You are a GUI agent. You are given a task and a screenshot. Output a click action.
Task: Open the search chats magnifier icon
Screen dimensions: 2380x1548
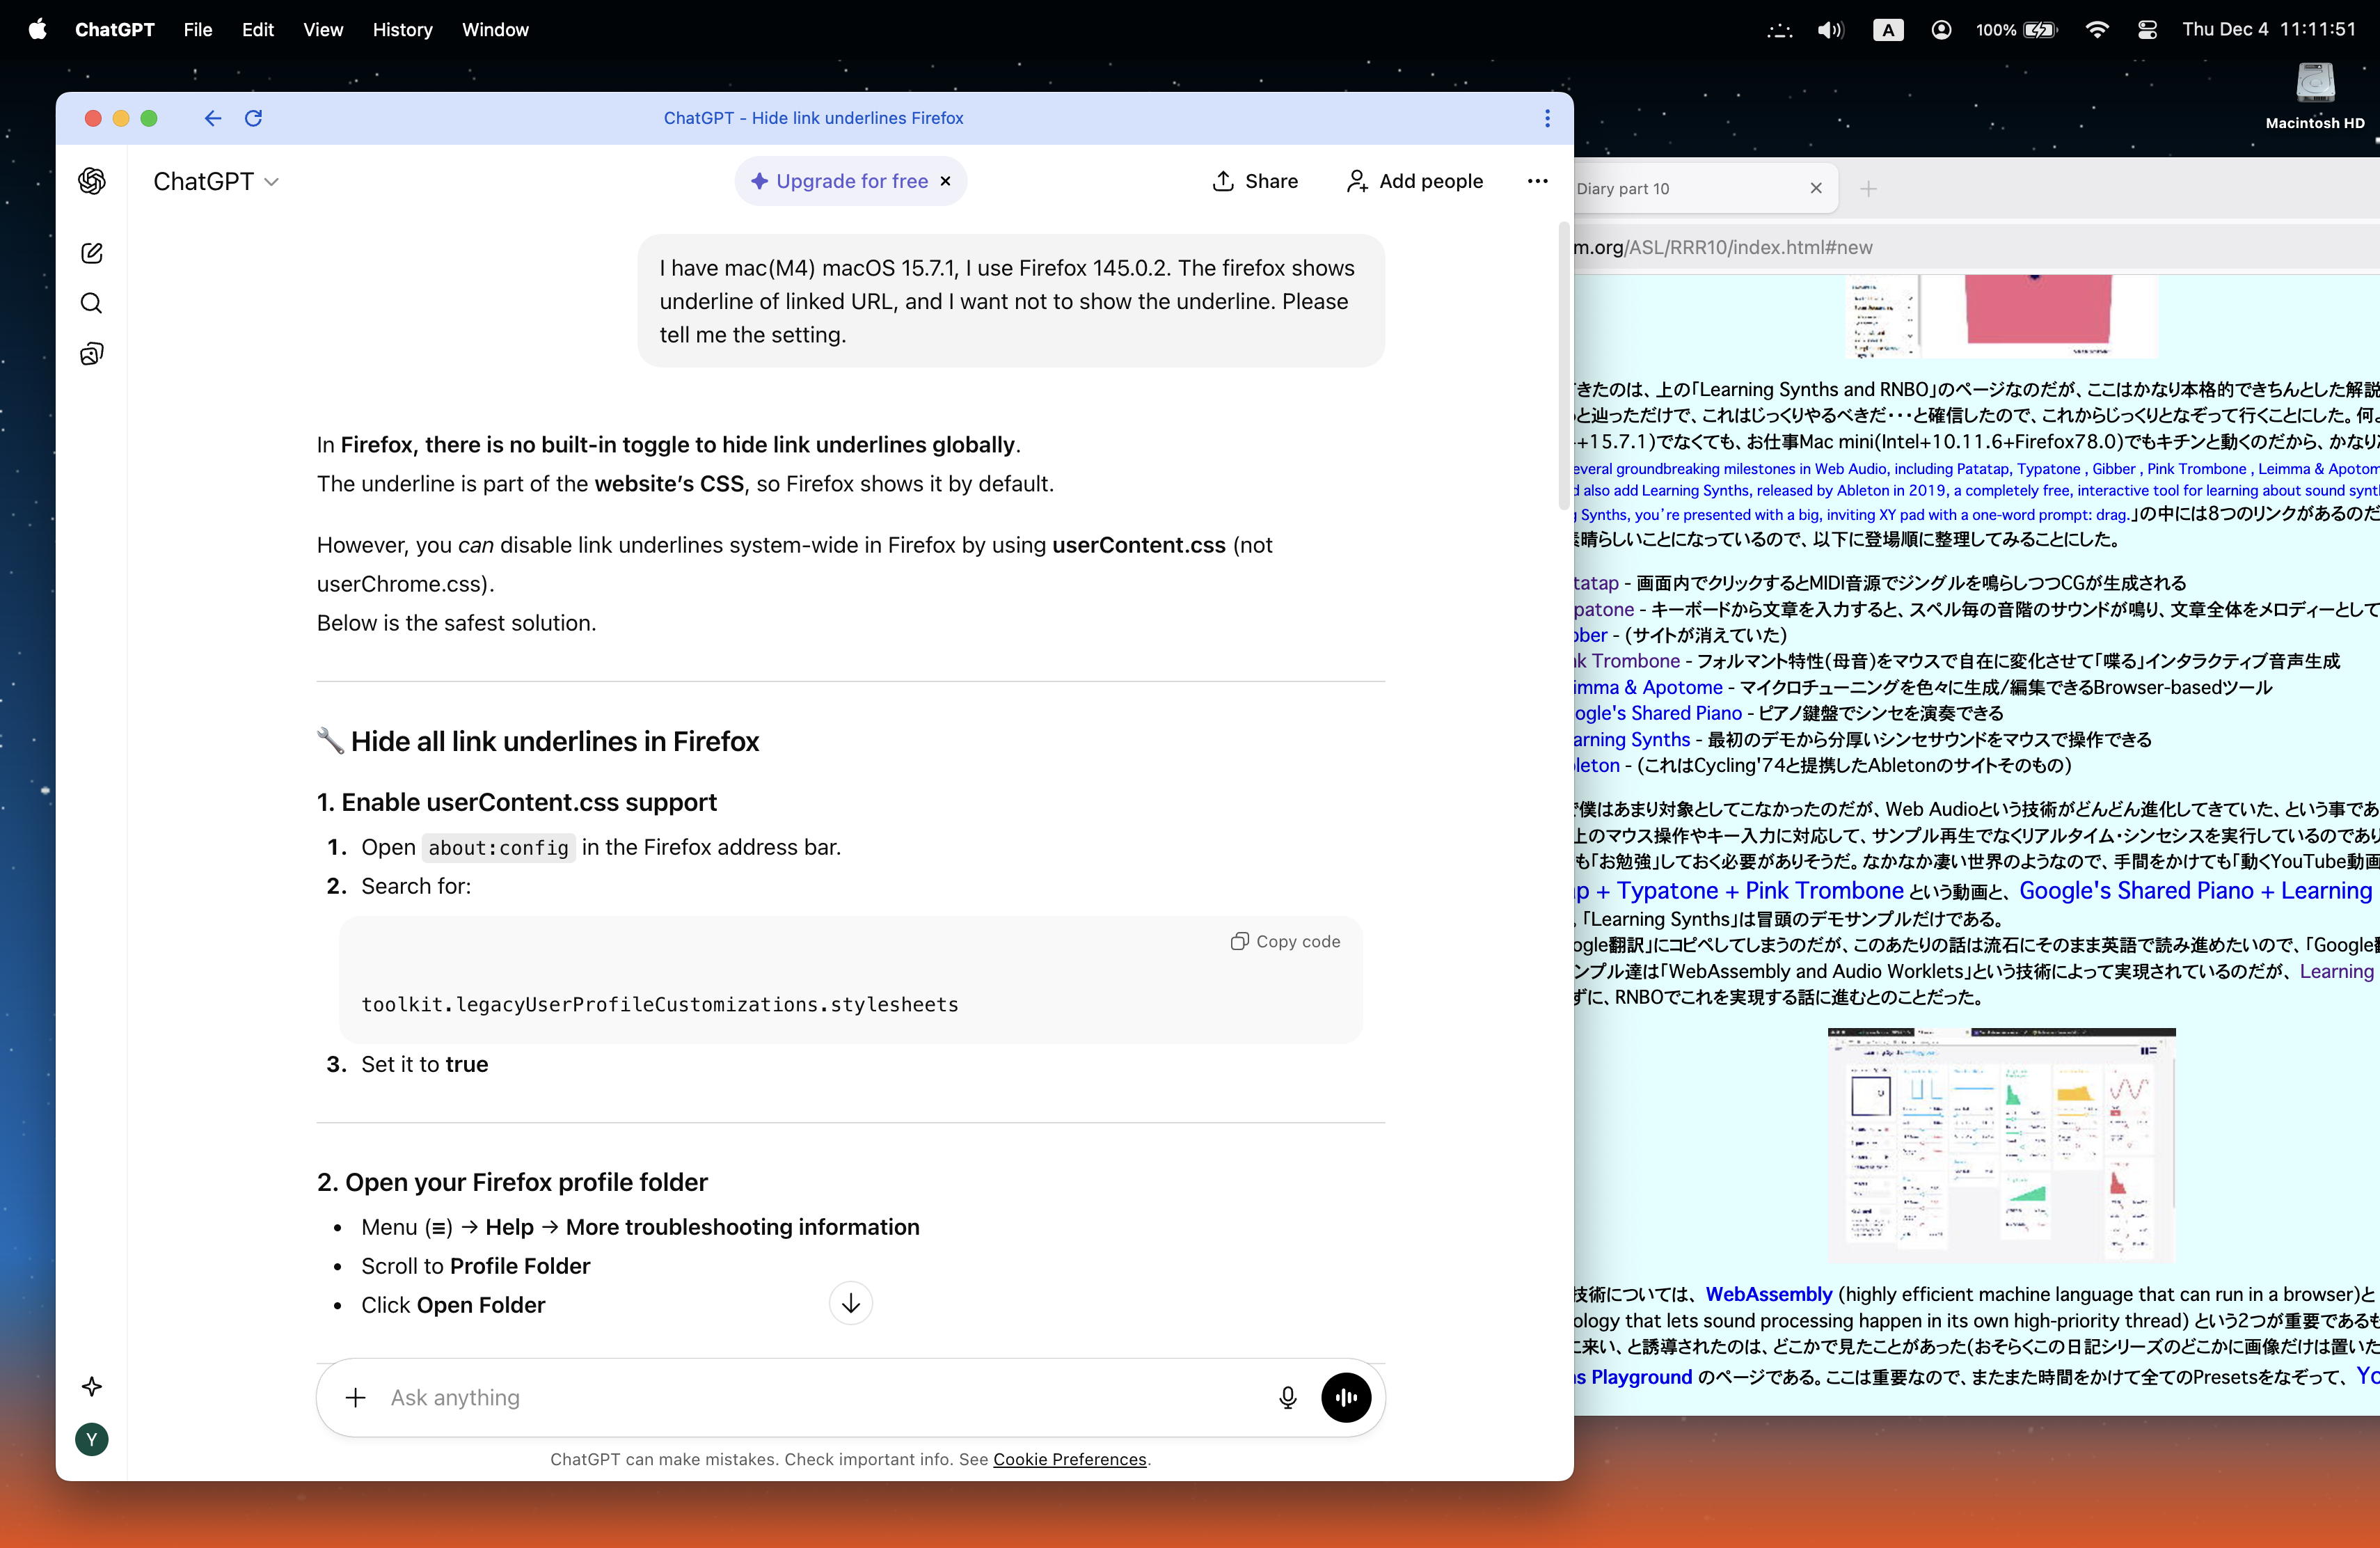91,303
